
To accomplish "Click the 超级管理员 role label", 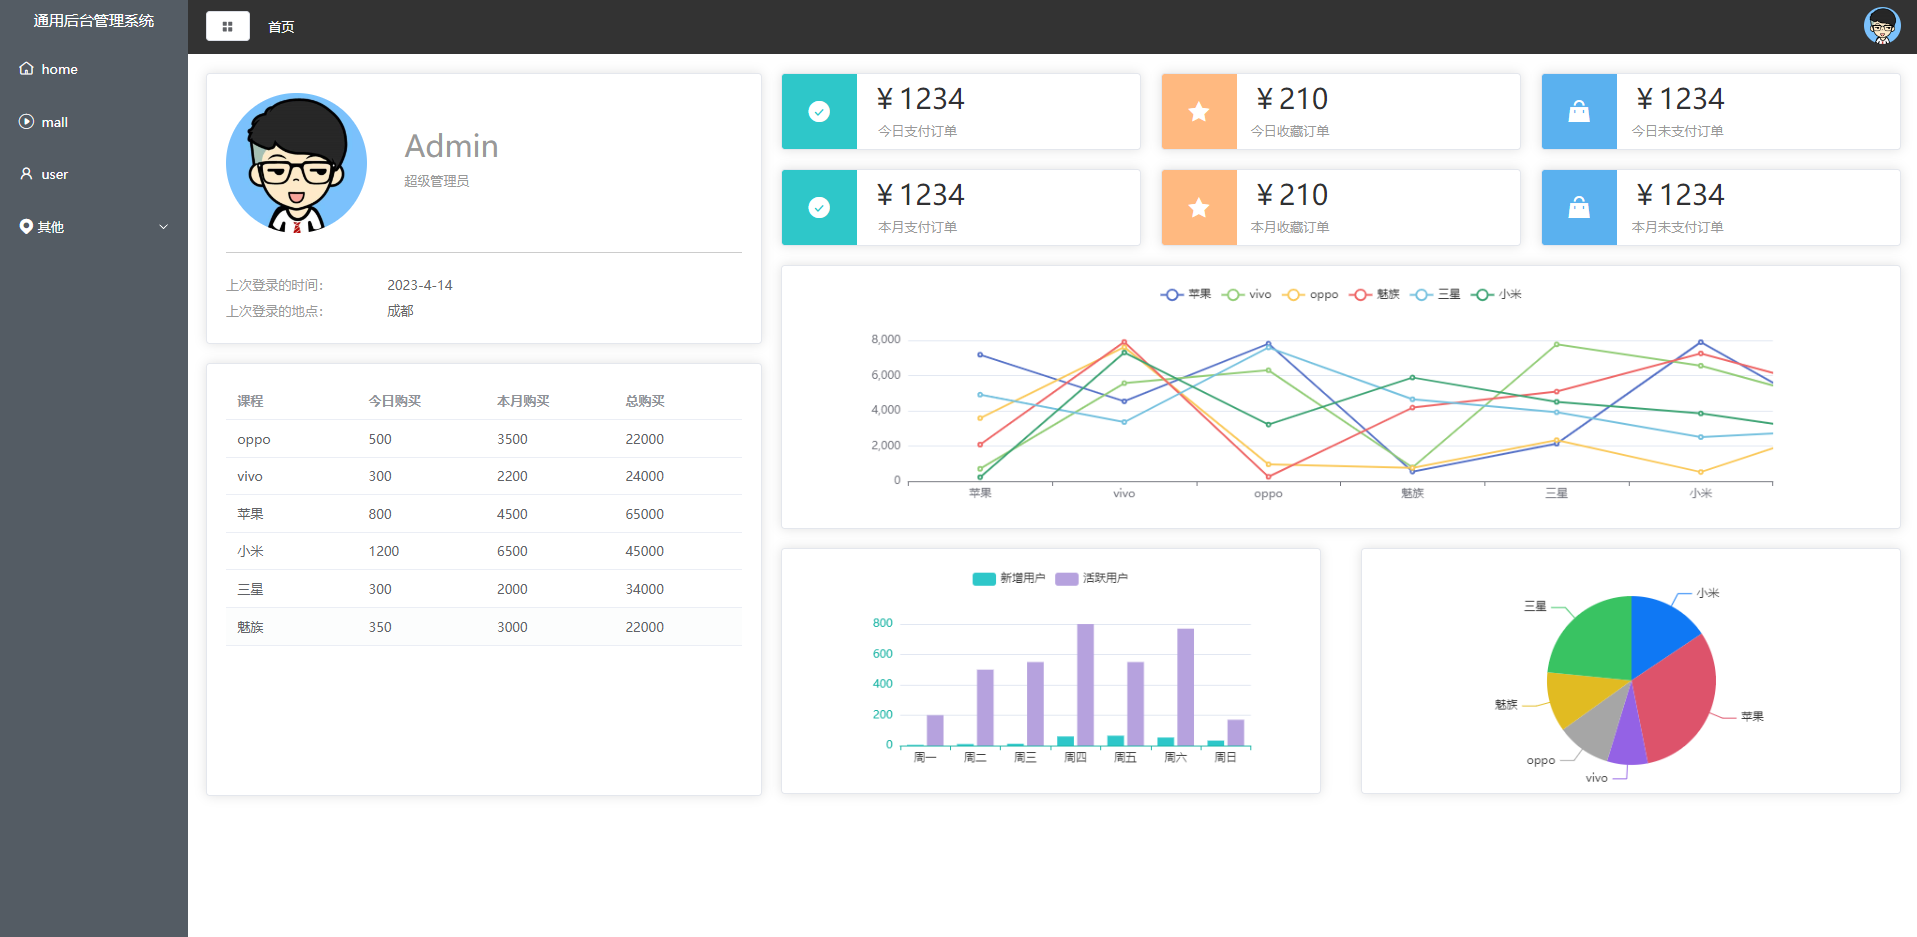I will [x=436, y=181].
